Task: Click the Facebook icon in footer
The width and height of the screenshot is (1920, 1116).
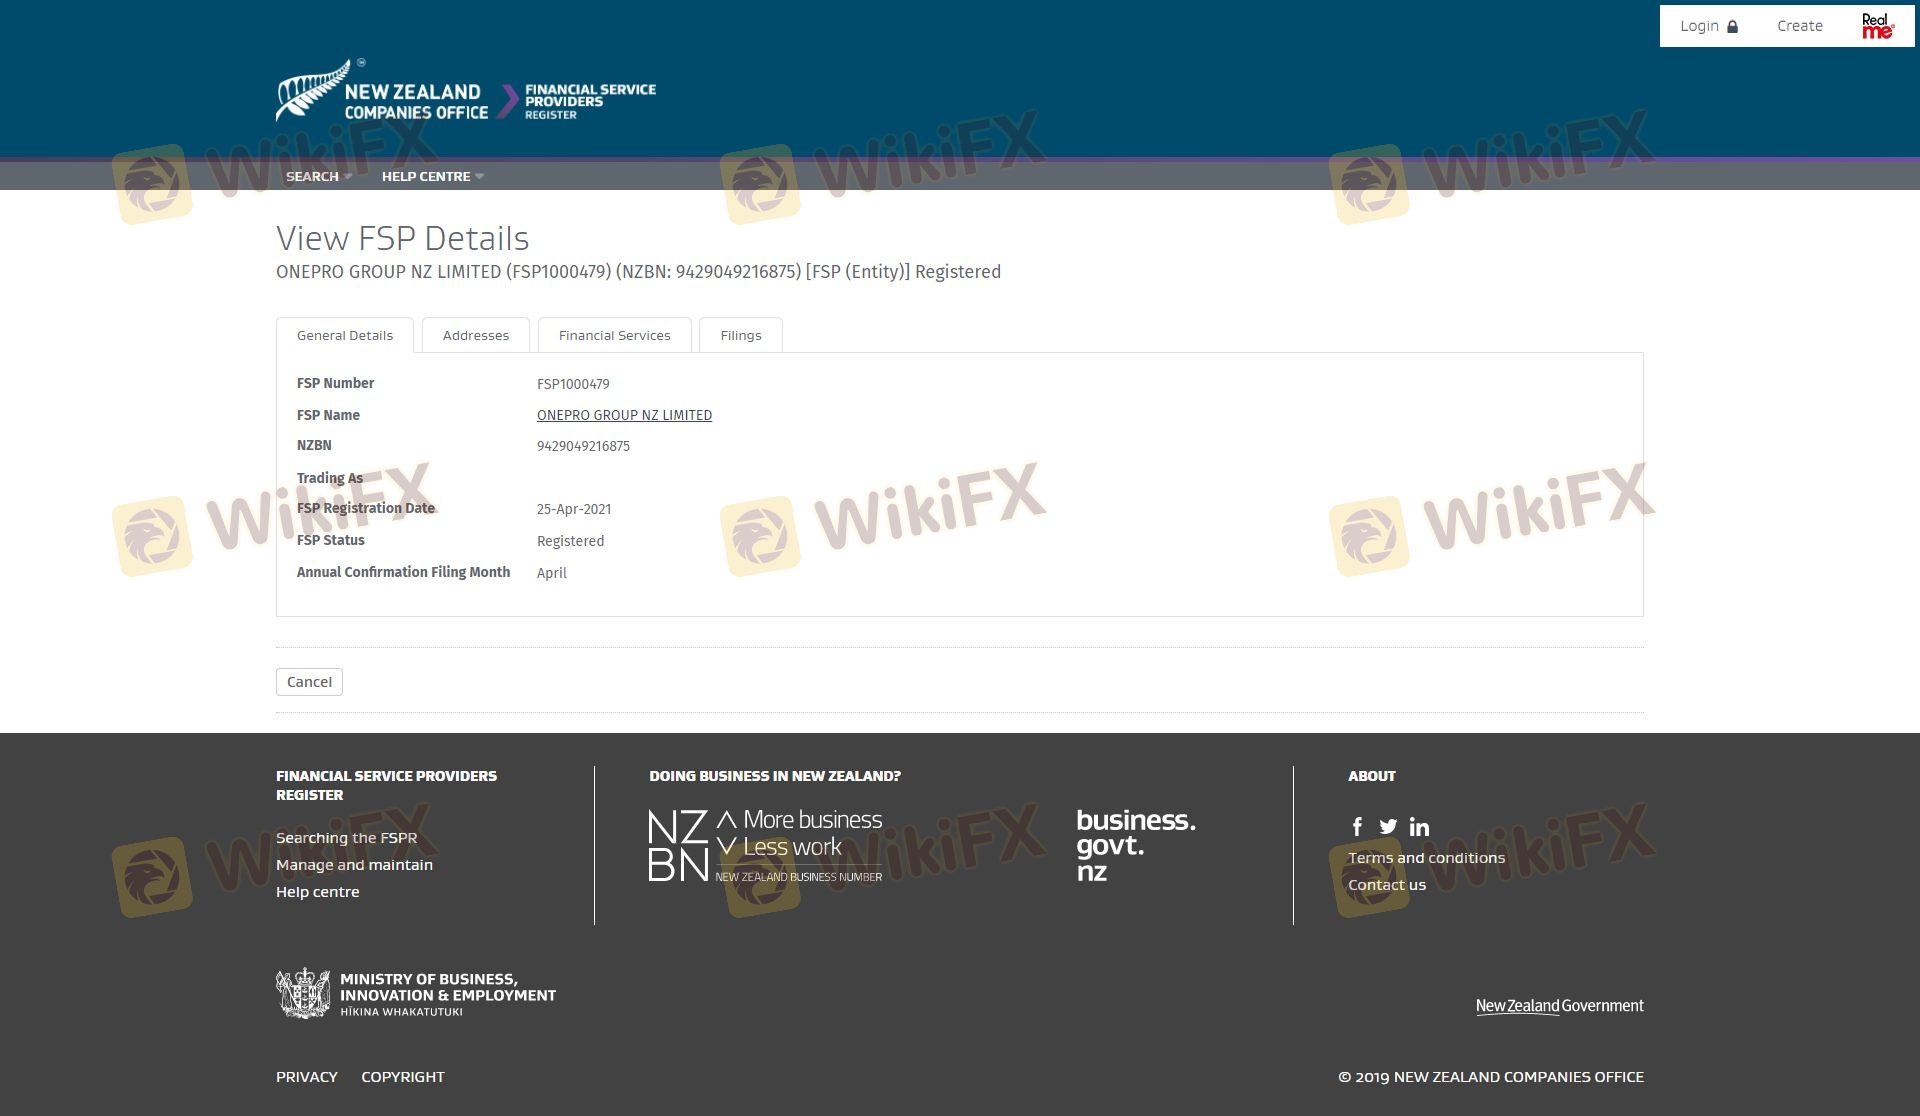Action: tap(1357, 827)
